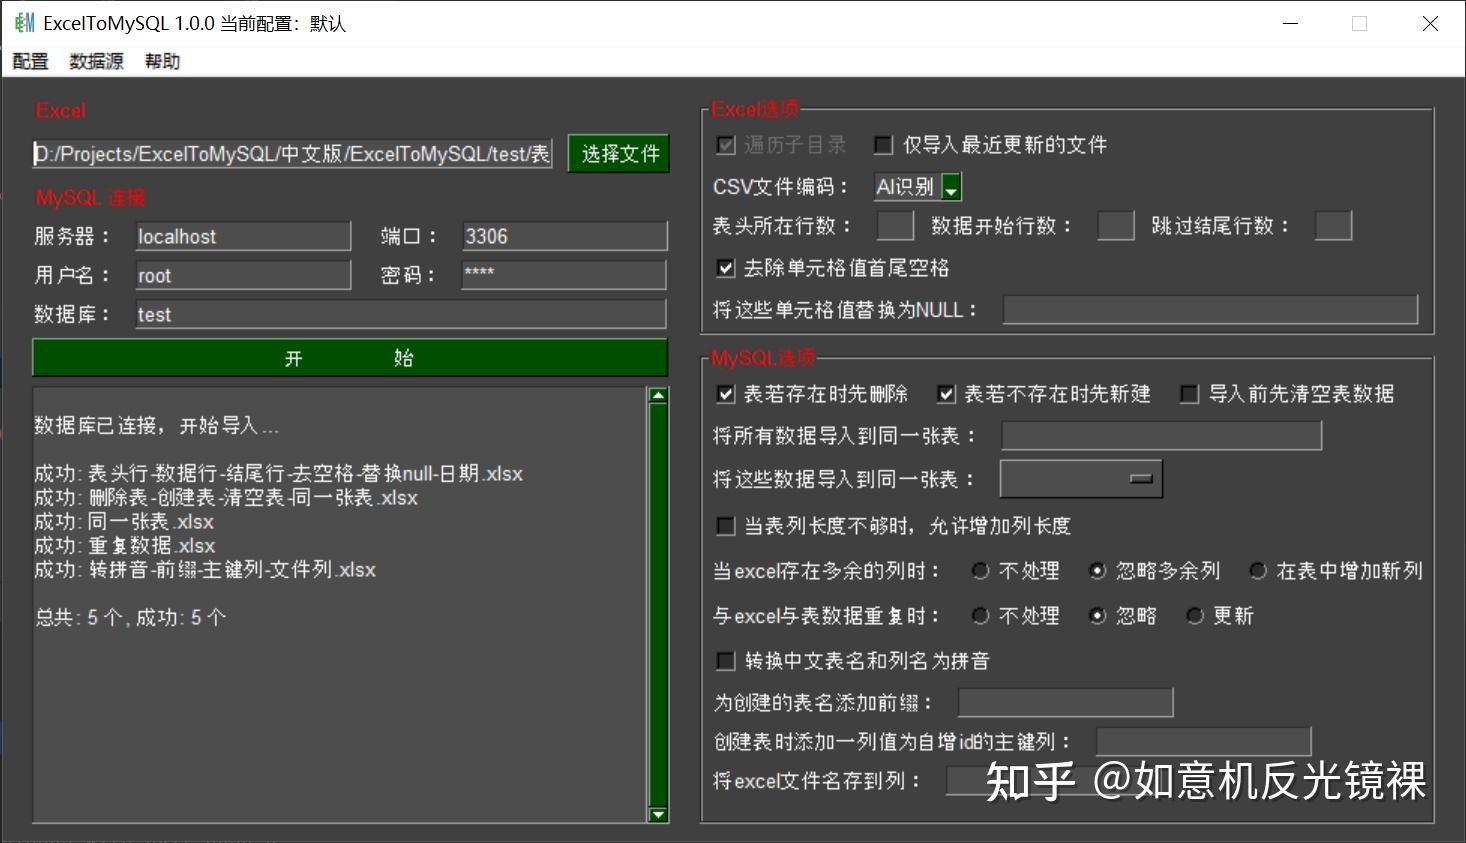This screenshot has width=1466, height=843.
Task: Open the 配置 menu
Action: 31,62
